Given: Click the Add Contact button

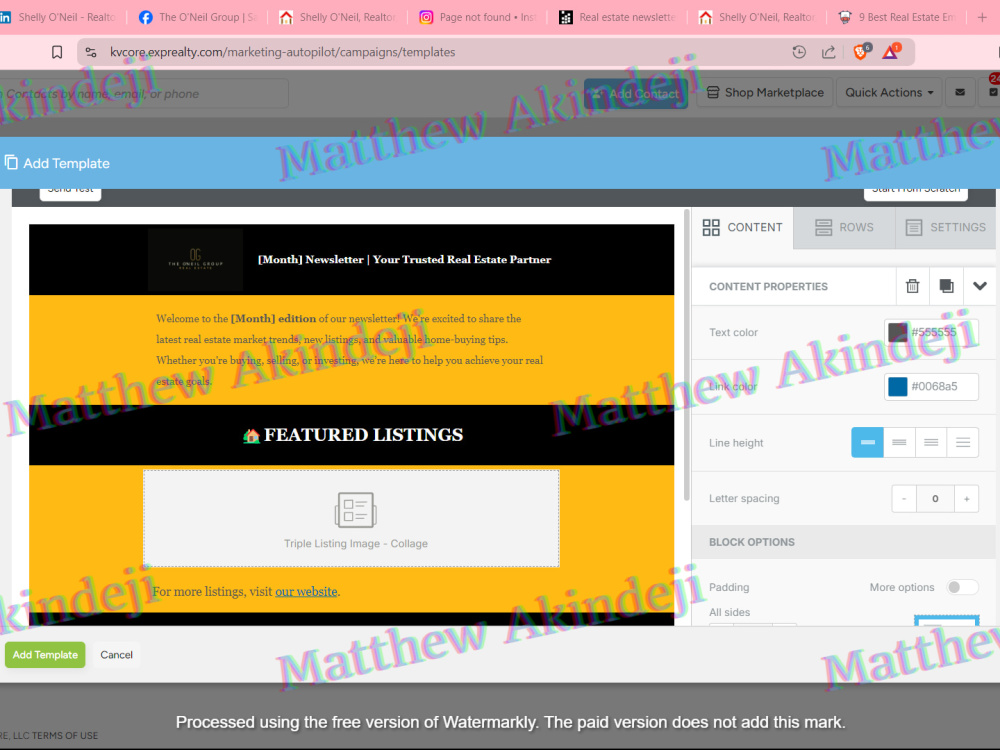Looking at the screenshot, I should tap(636, 94).
